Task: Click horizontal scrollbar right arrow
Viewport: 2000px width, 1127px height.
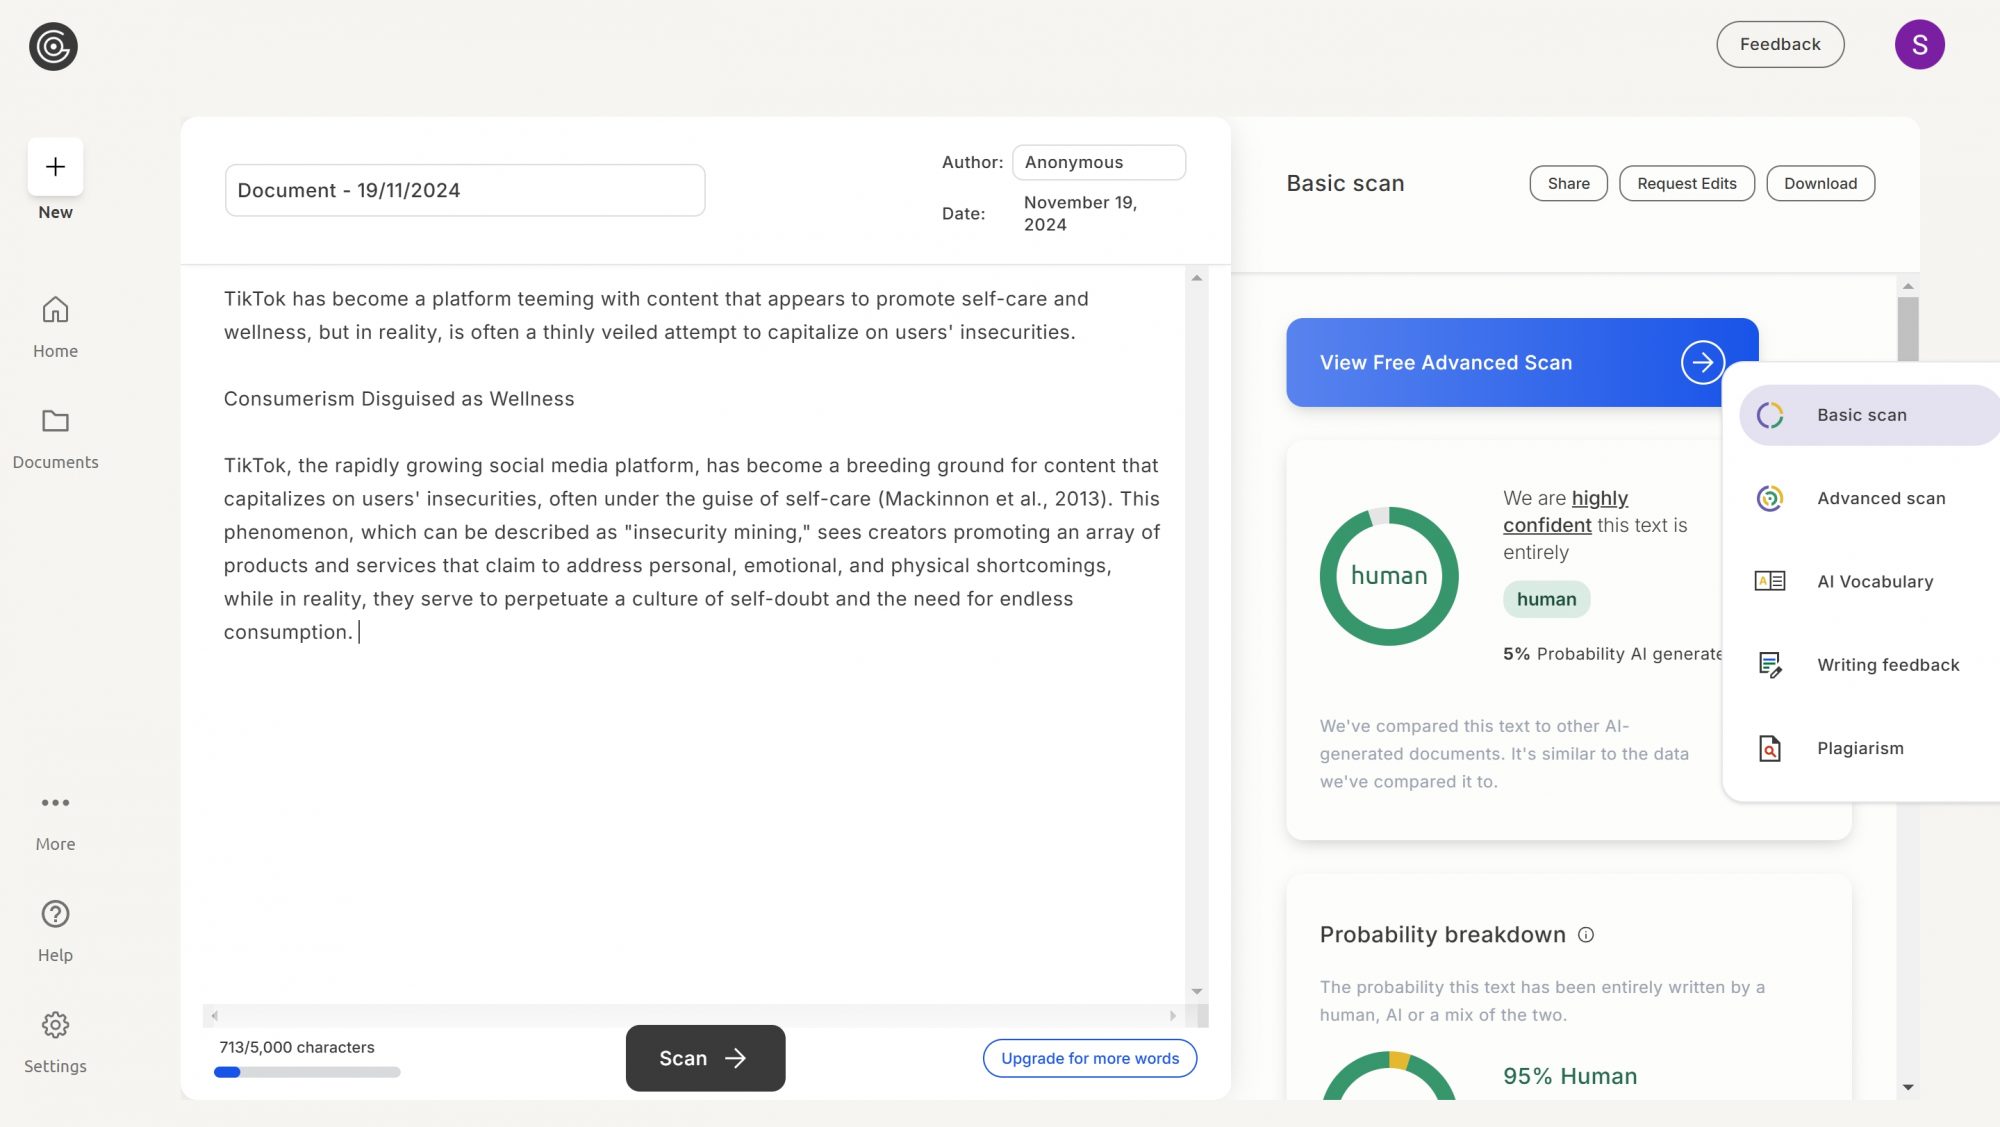Action: click(1172, 1015)
